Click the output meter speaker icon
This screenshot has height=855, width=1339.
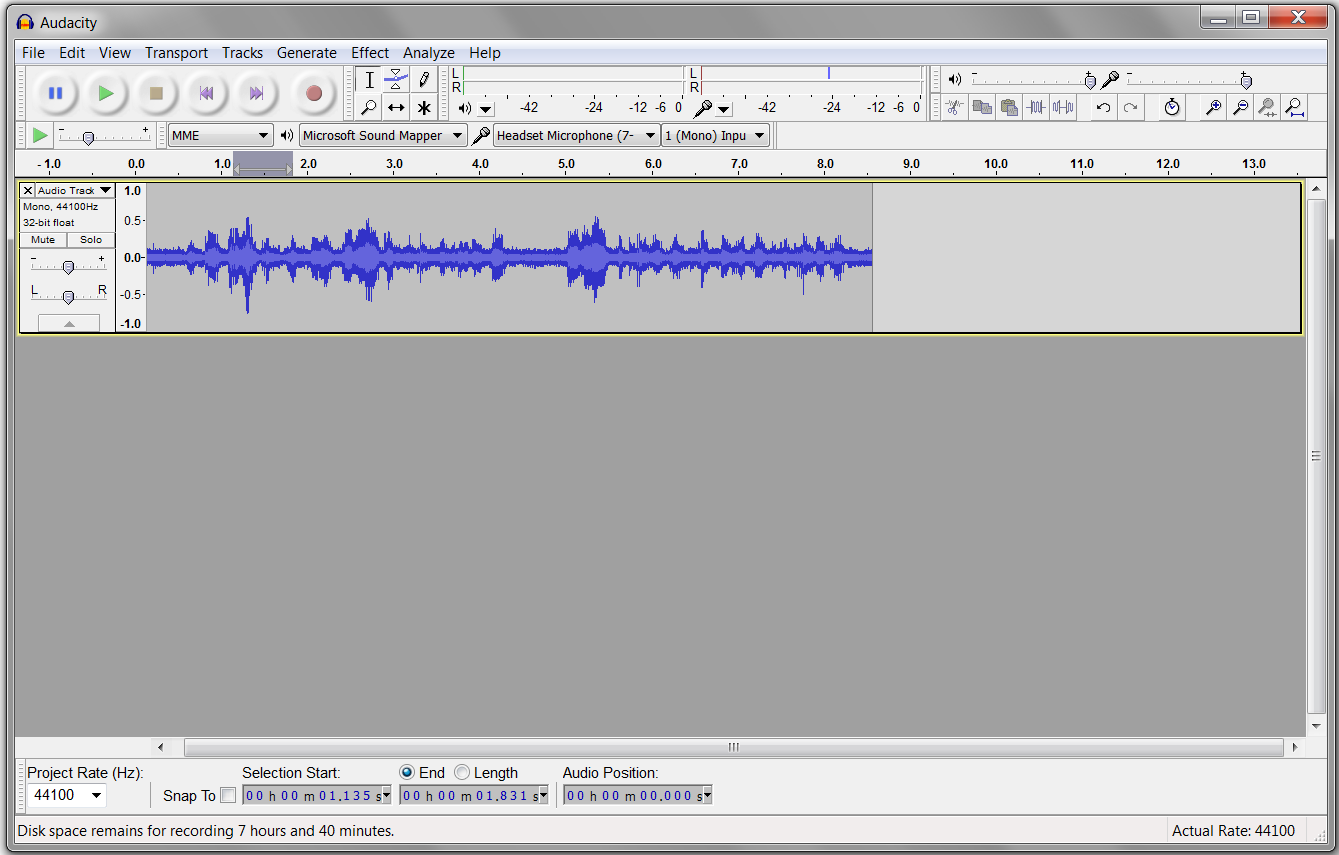click(465, 108)
